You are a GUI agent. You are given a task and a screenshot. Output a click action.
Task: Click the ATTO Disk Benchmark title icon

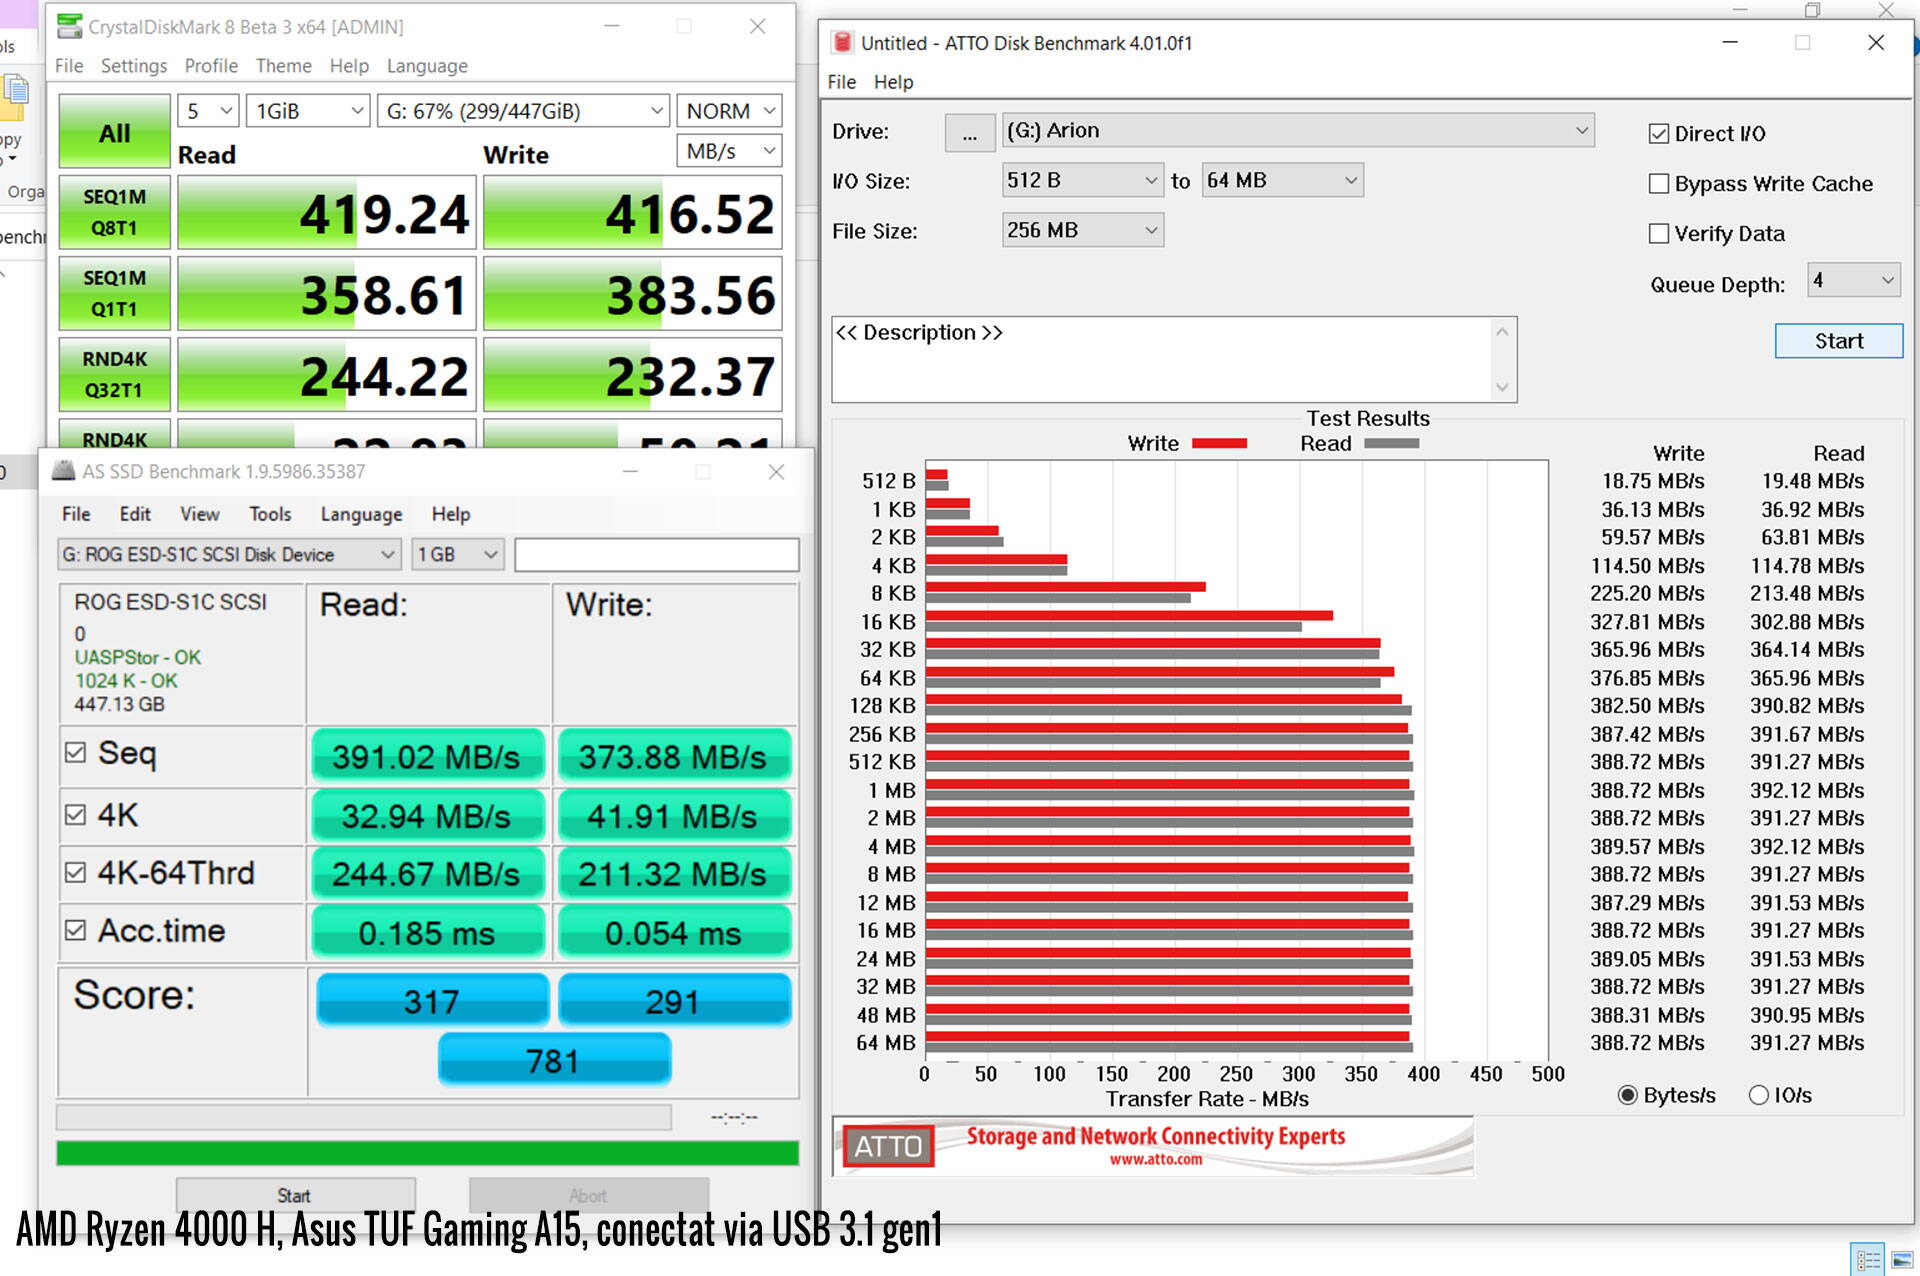tap(843, 43)
